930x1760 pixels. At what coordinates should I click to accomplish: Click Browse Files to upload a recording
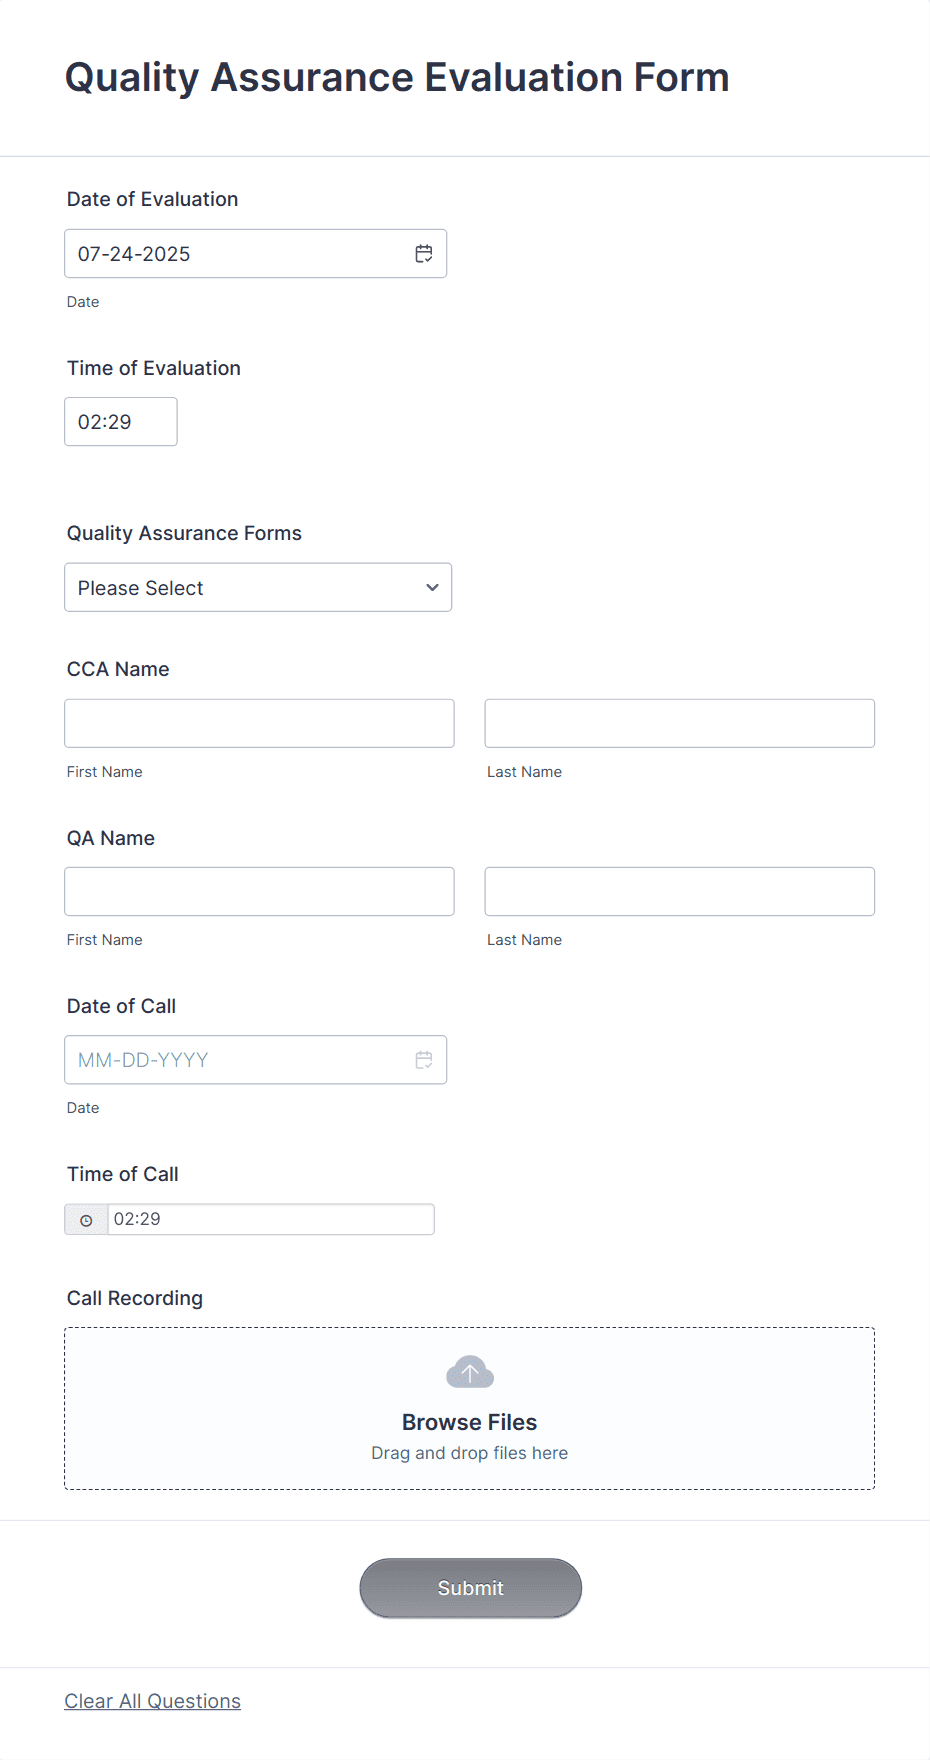pos(469,1421)
